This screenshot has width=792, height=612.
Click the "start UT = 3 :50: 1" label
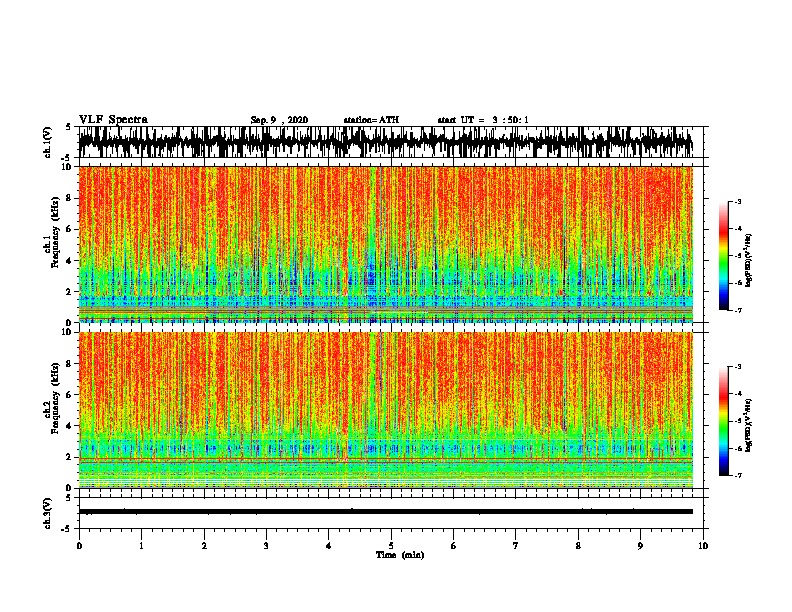(x=483, y=120)
